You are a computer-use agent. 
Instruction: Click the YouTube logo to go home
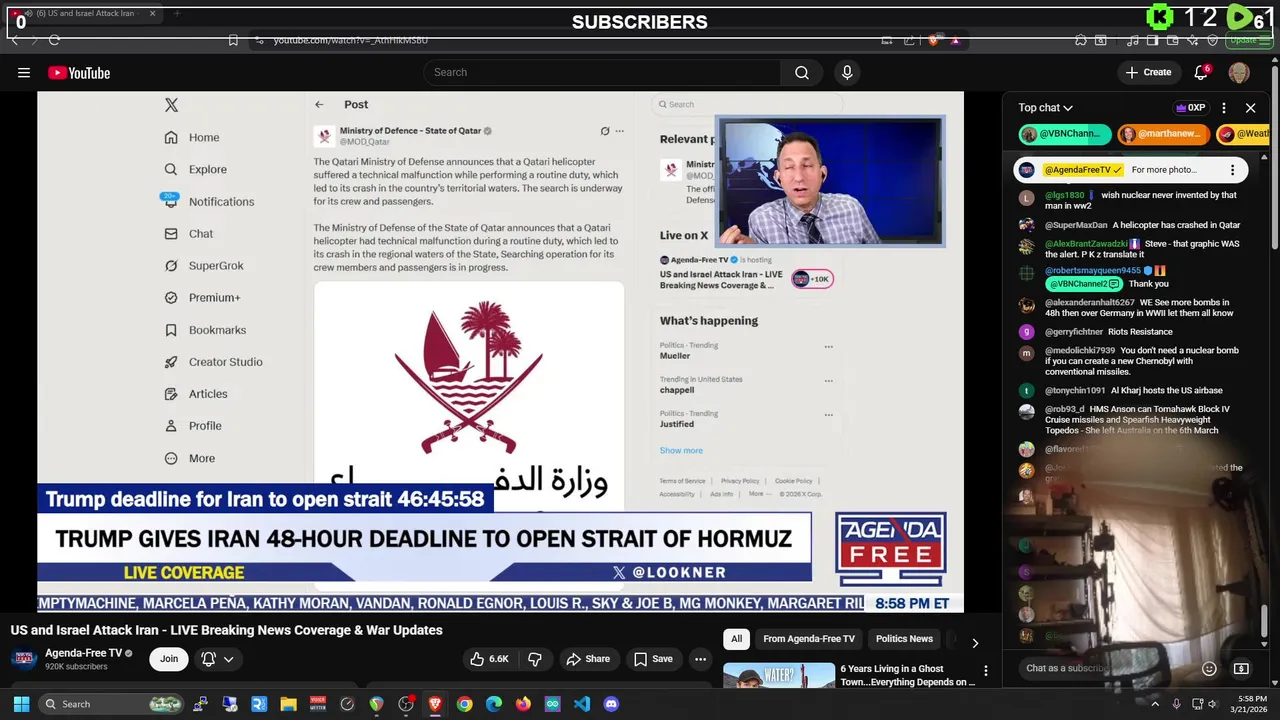pyautogui.click(x=79, y=73)
